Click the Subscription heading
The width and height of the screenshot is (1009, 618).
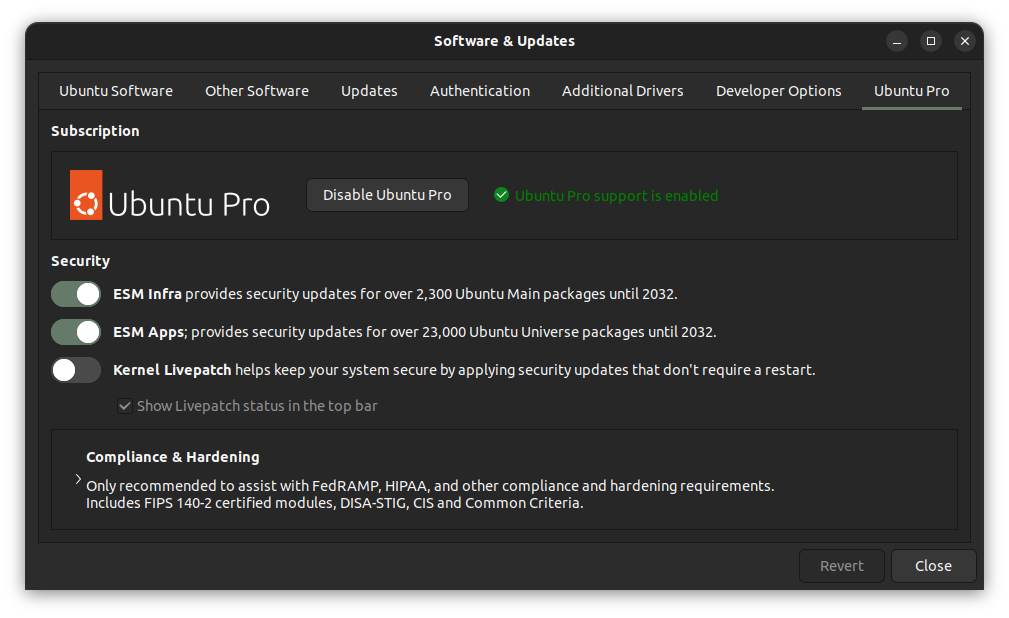[95, 131]
